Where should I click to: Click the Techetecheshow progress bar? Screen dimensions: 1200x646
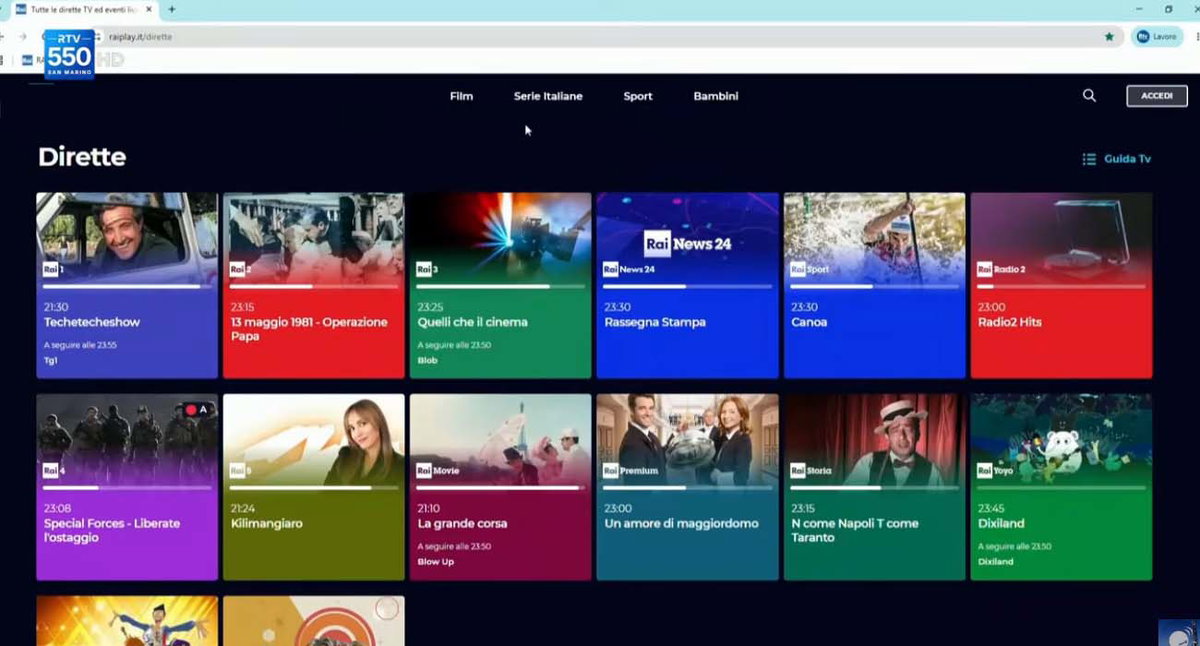pyautogui.click(x=127, y=287)
